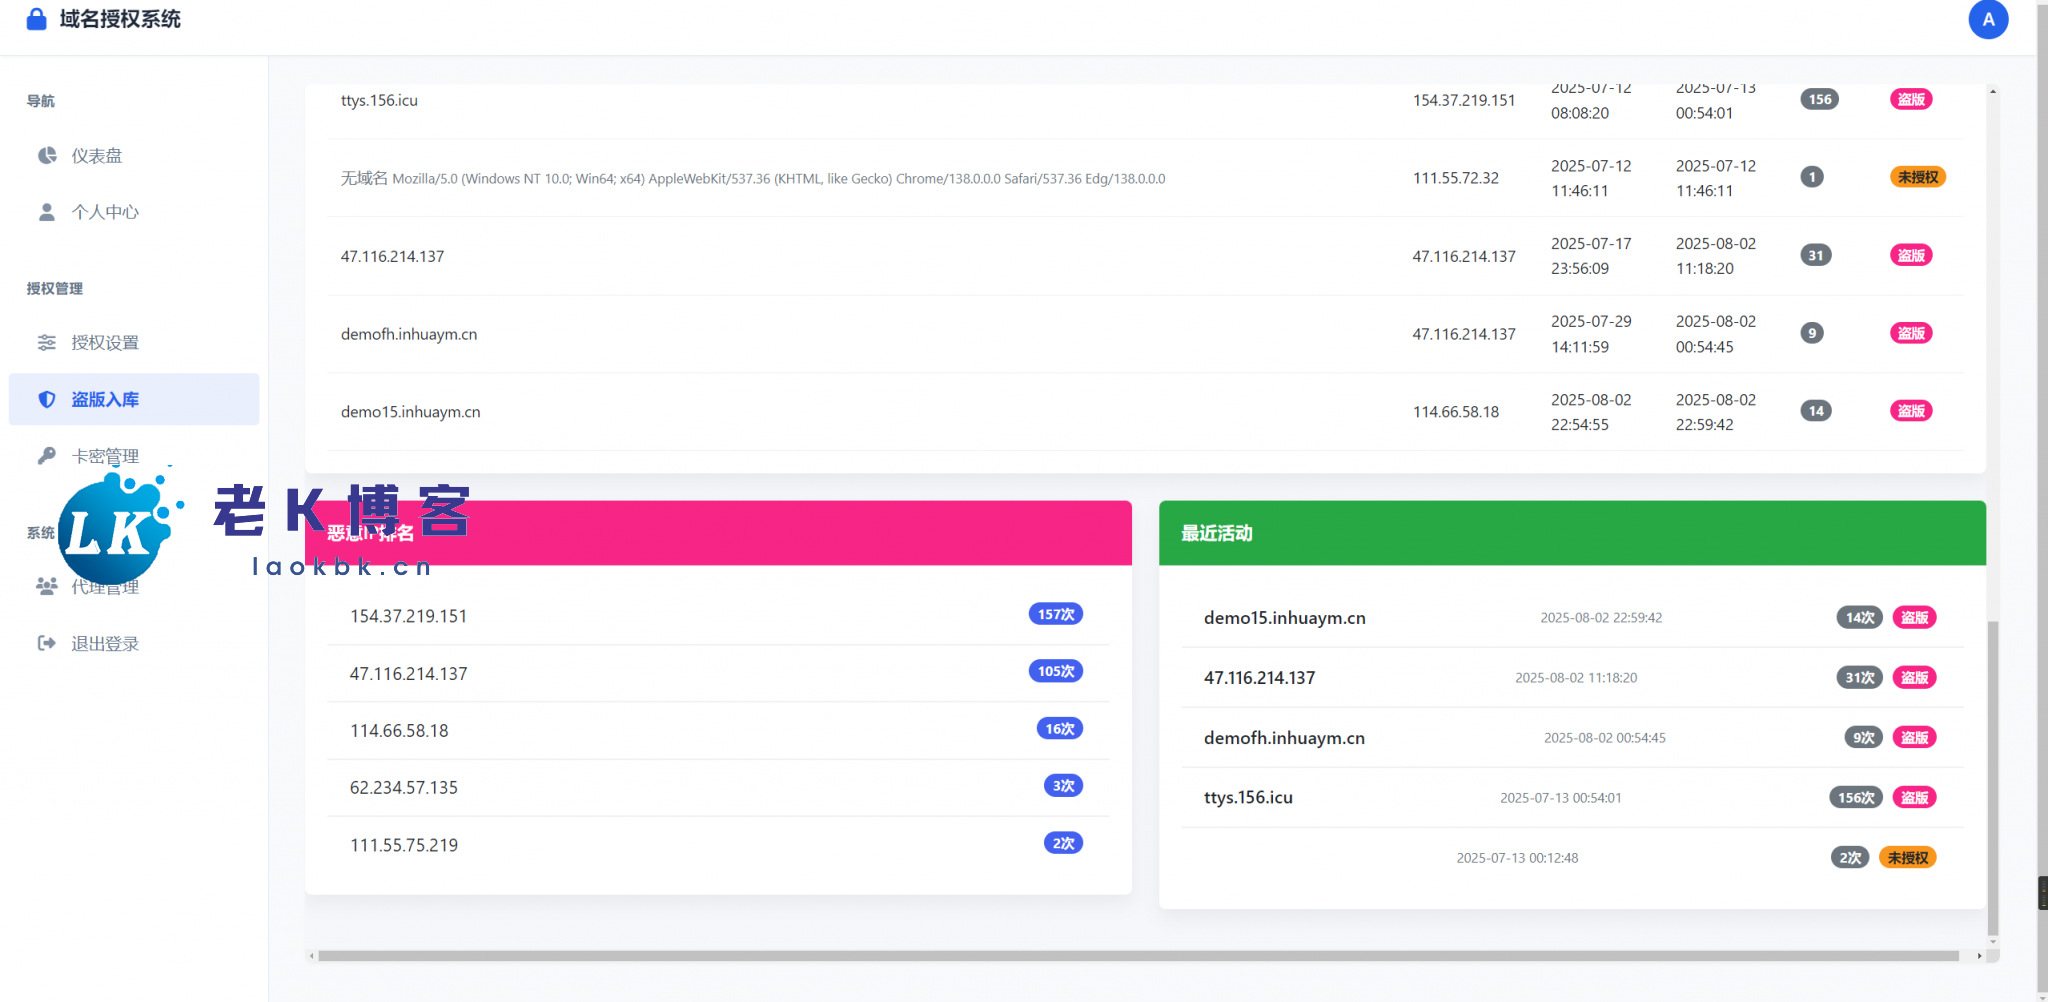Click the dashboard pie chart icon
Screen dimensions: 2048x1002
47,155
